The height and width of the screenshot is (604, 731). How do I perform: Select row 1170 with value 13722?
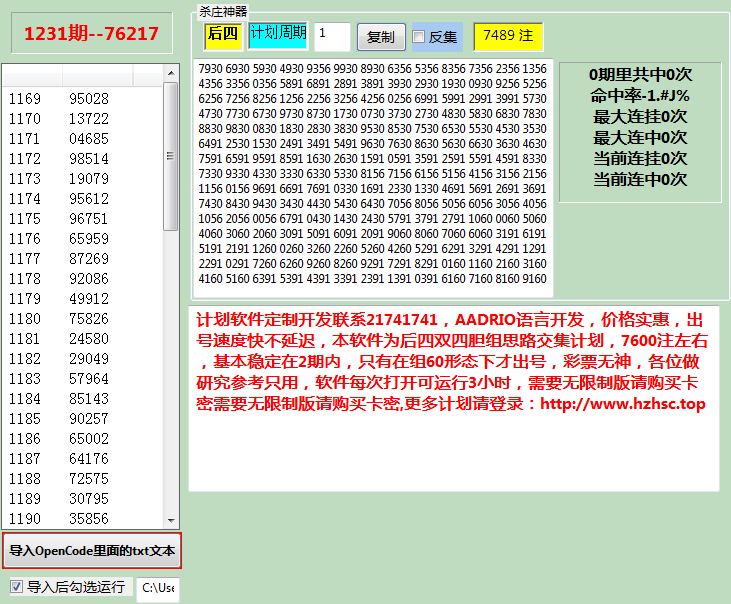click(83, 119)
